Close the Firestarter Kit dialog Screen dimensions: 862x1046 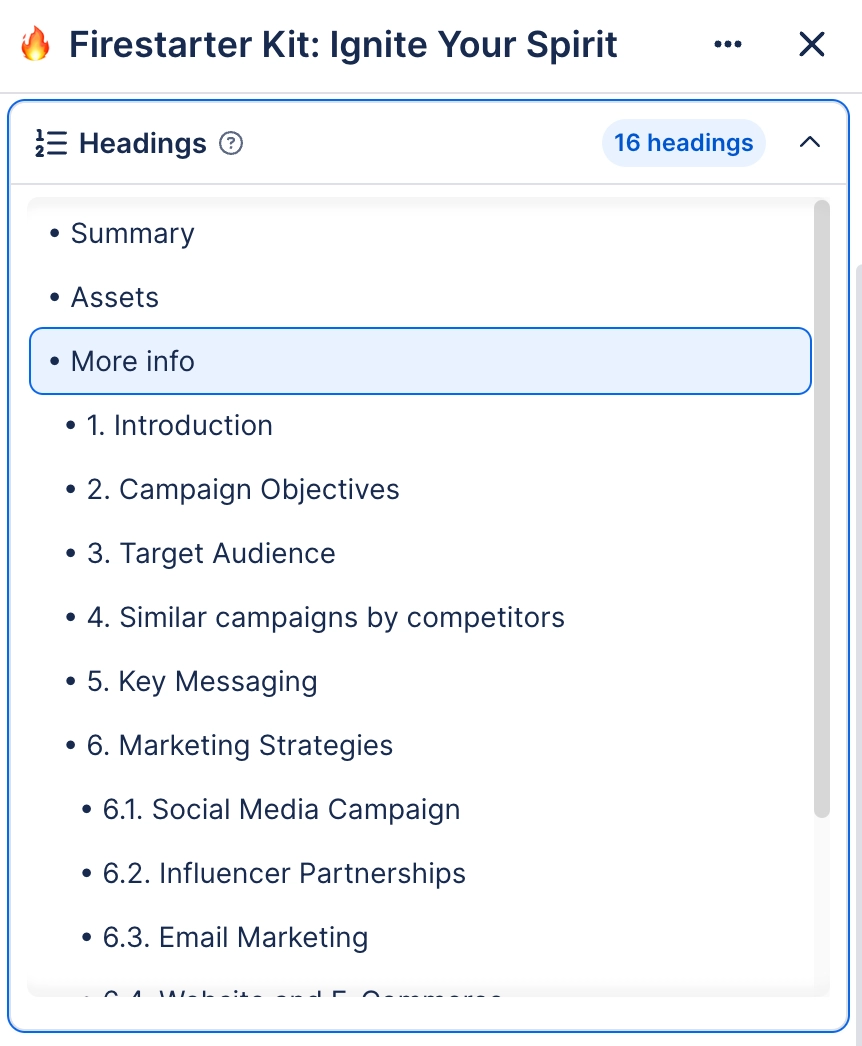tap(811, 44)
